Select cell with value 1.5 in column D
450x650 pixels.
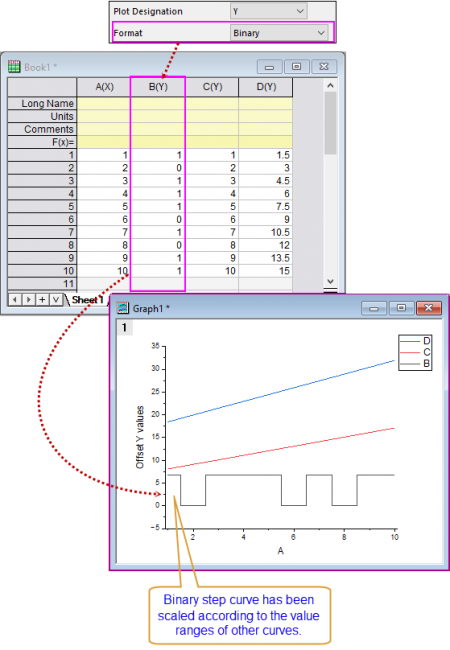(266, 155)
